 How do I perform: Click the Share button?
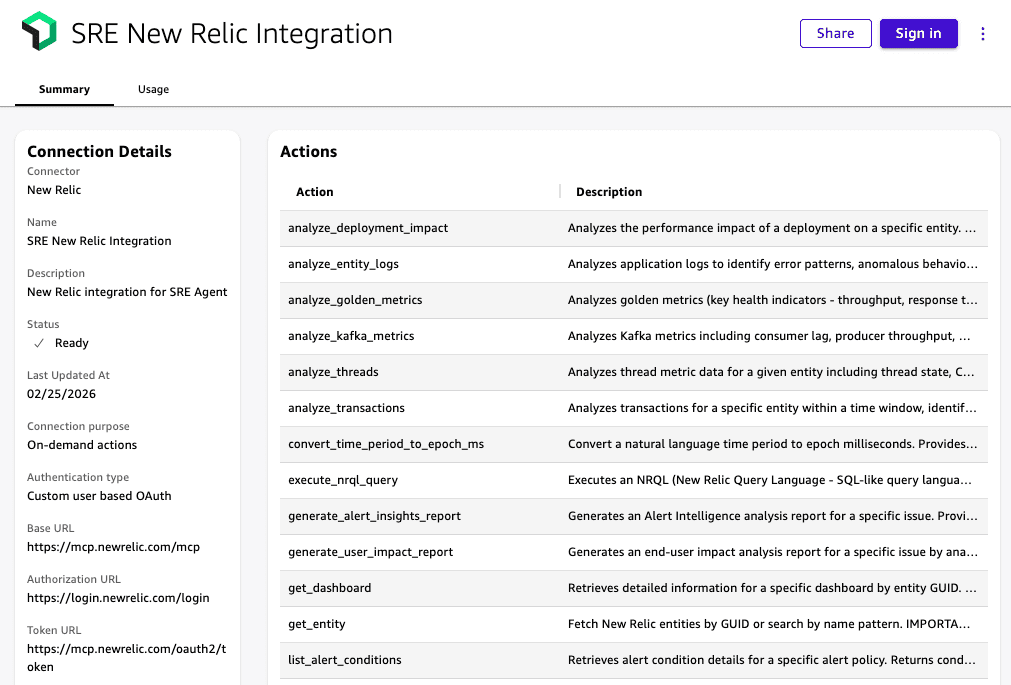pos(836,34)
